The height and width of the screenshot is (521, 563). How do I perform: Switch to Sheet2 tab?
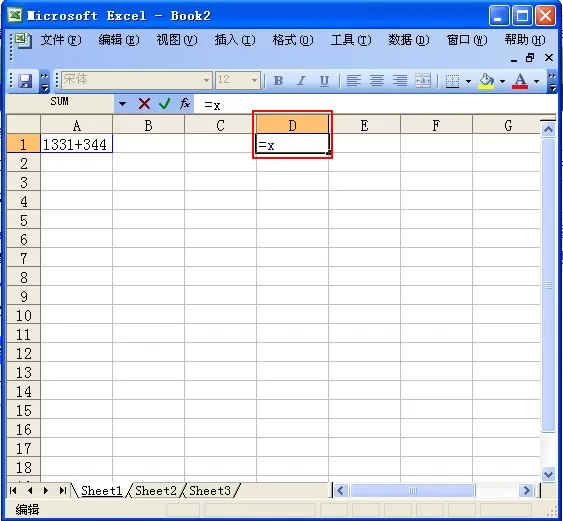click(x=156, y=490)
